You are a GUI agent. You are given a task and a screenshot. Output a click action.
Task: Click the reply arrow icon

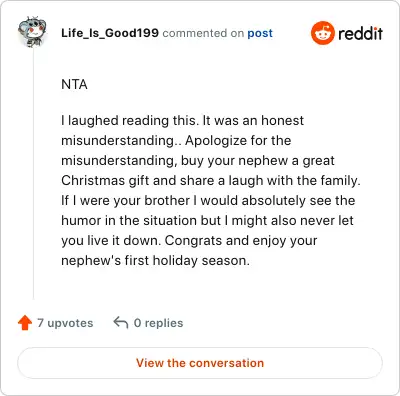[x=121, y=322]
